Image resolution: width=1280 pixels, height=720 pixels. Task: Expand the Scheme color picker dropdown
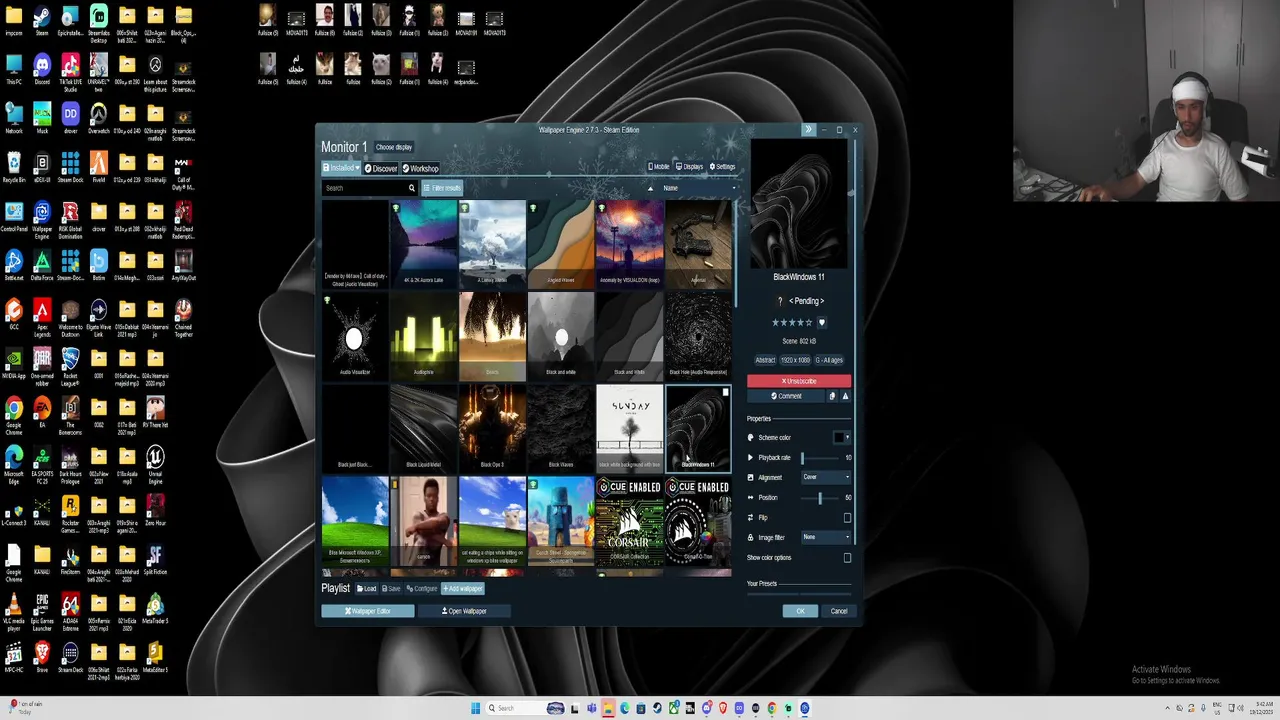(848, 437)
